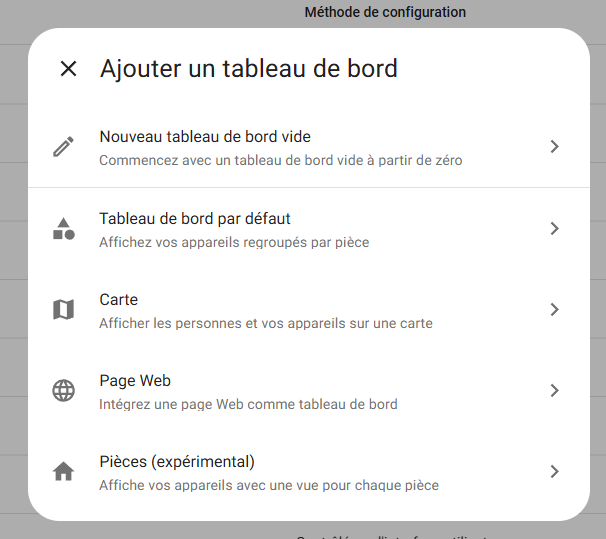Select Nouveau tableau de bord vide
Screen dimensions: 606x539
coord(309,147)
